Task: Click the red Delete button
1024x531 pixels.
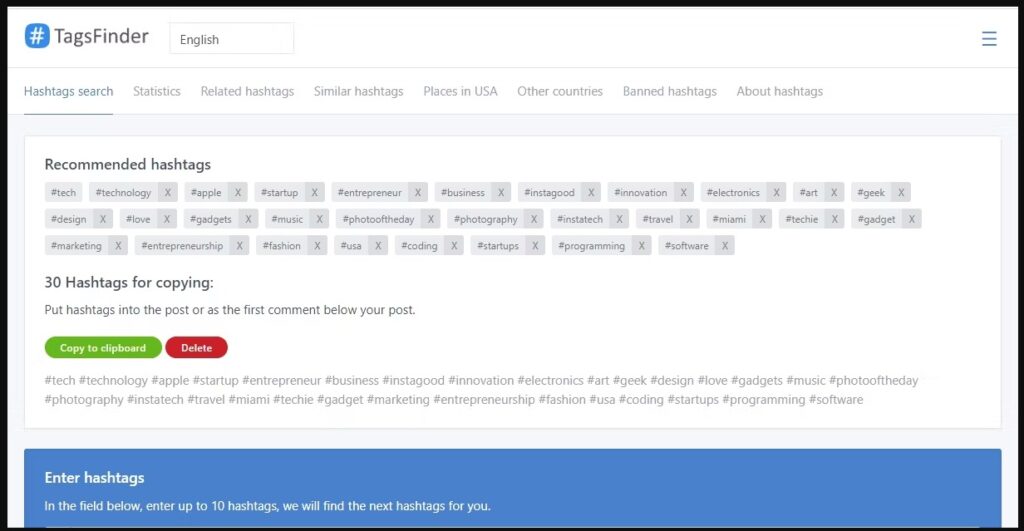Action: click(x=196, y=348)
